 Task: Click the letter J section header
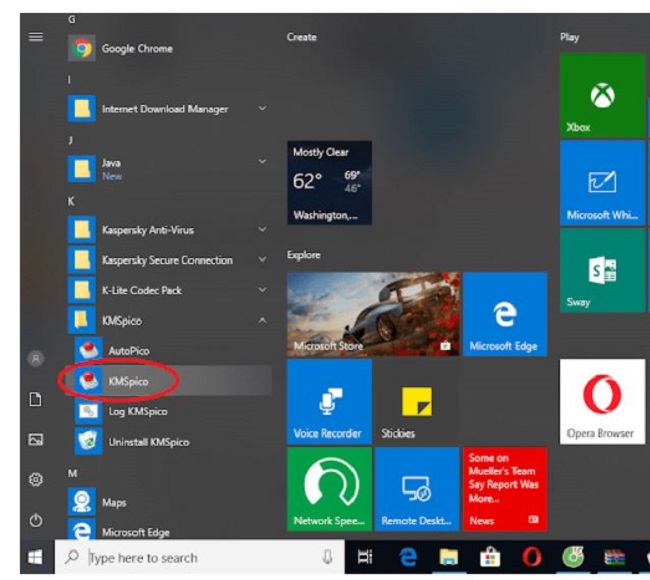pos(70,140)
